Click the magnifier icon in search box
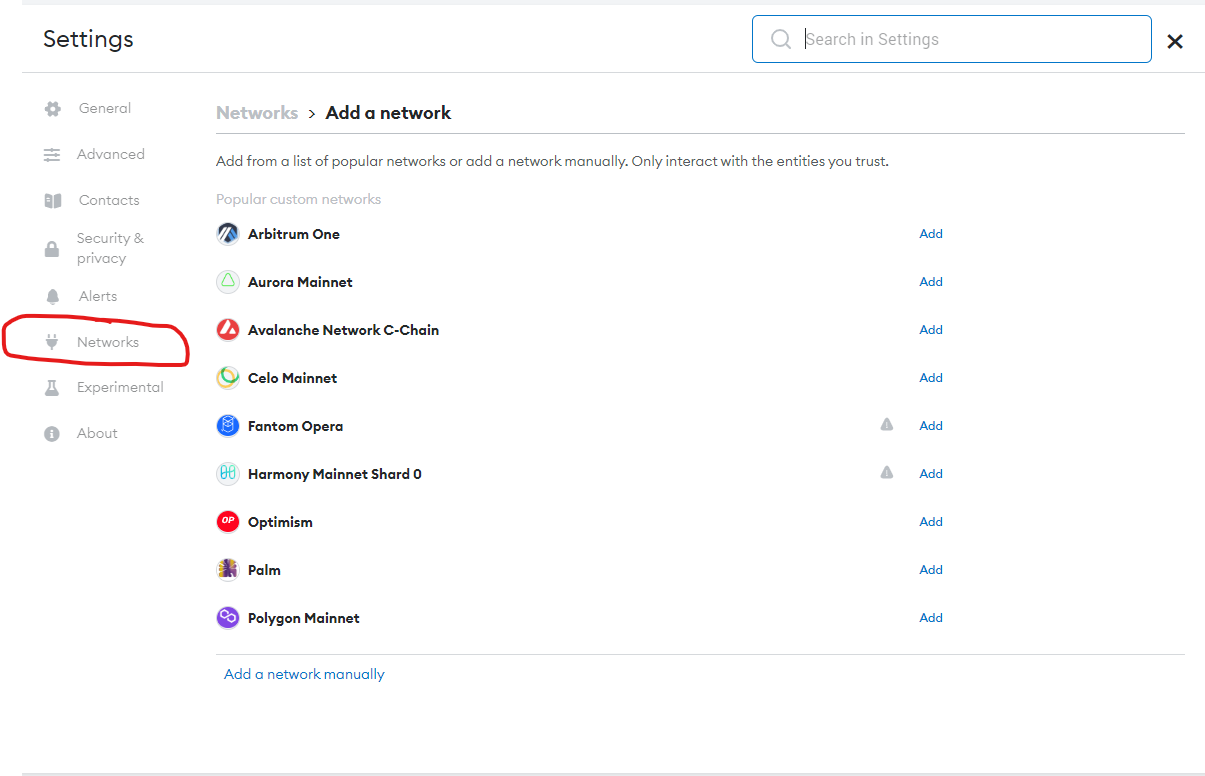Image resolution: width=1205 pixels, height=776 pixels. (x=781, y=39)
